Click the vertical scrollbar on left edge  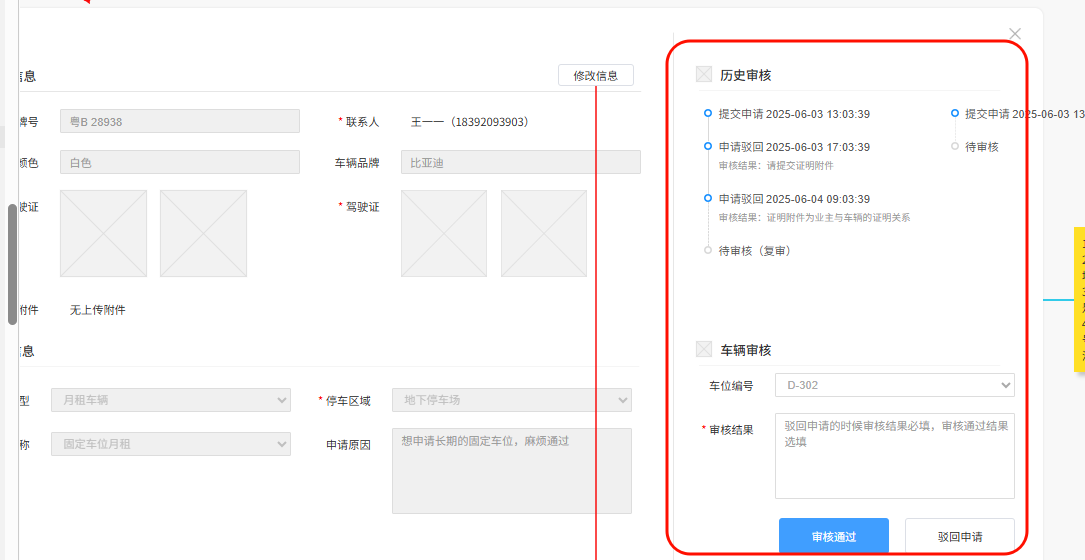(12, 264)
